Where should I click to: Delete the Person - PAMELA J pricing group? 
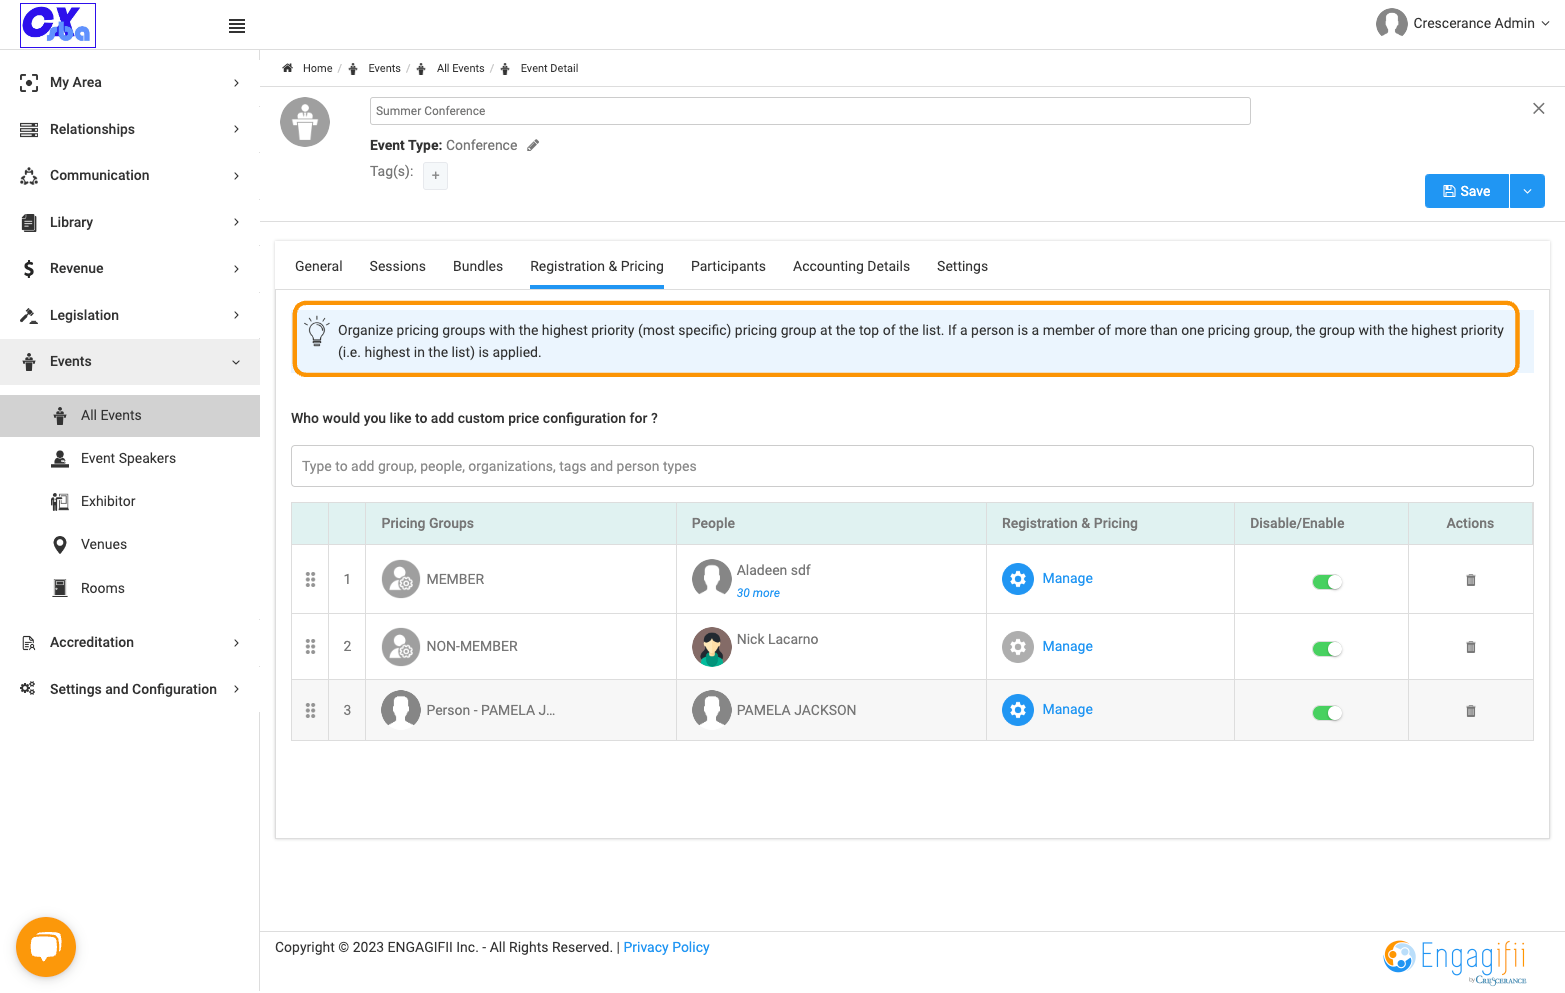(x=1471, y=711)
